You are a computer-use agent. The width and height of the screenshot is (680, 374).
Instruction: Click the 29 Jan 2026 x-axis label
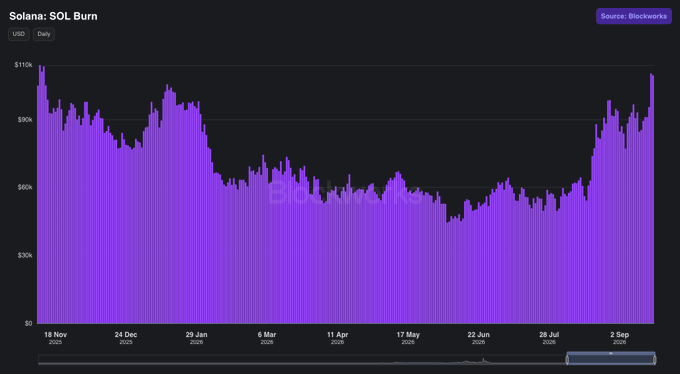point(196,338)
